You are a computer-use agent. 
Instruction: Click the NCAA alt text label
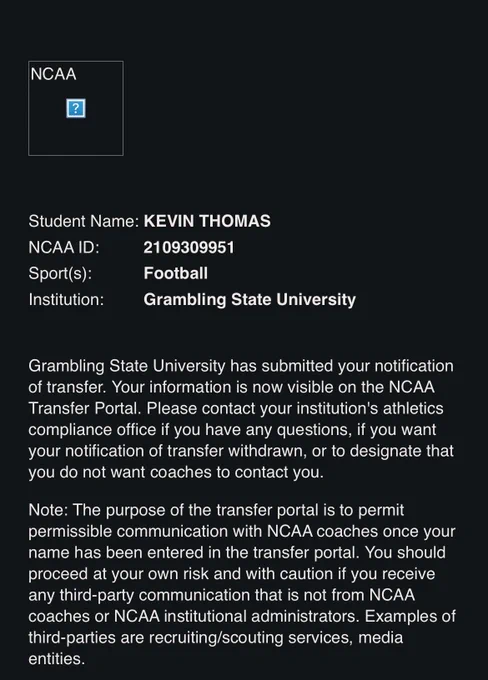pyautogui.click(x=53, y=75)
